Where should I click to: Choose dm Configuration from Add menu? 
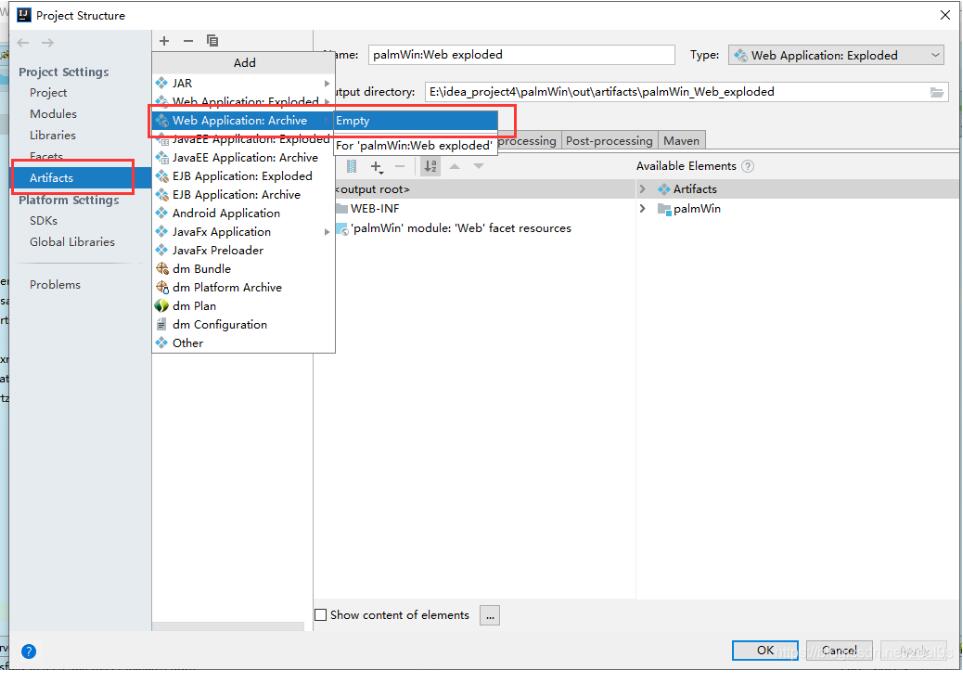tap(243, 325)
